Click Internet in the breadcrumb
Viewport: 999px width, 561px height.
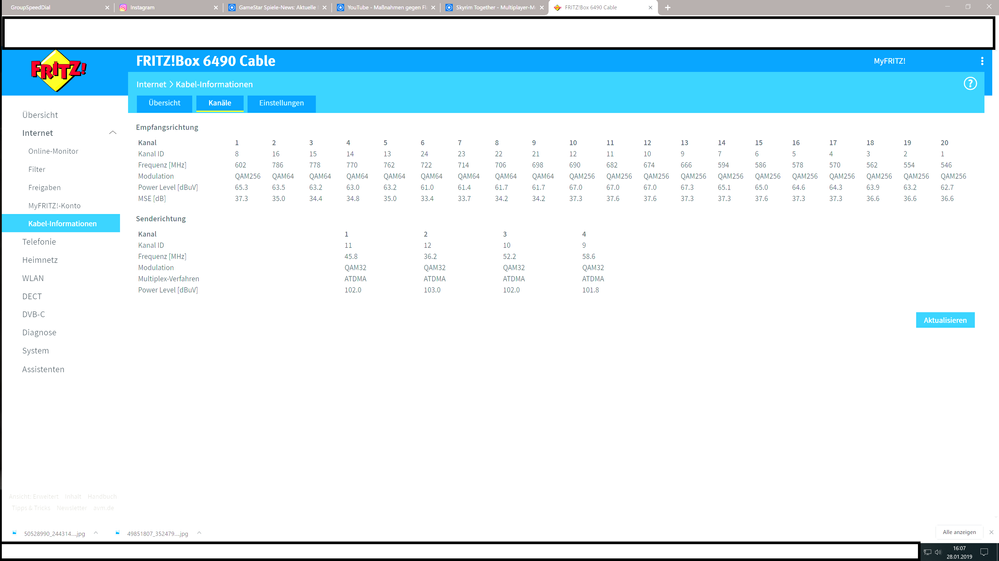pyautogui.click(x=151, y=84)
